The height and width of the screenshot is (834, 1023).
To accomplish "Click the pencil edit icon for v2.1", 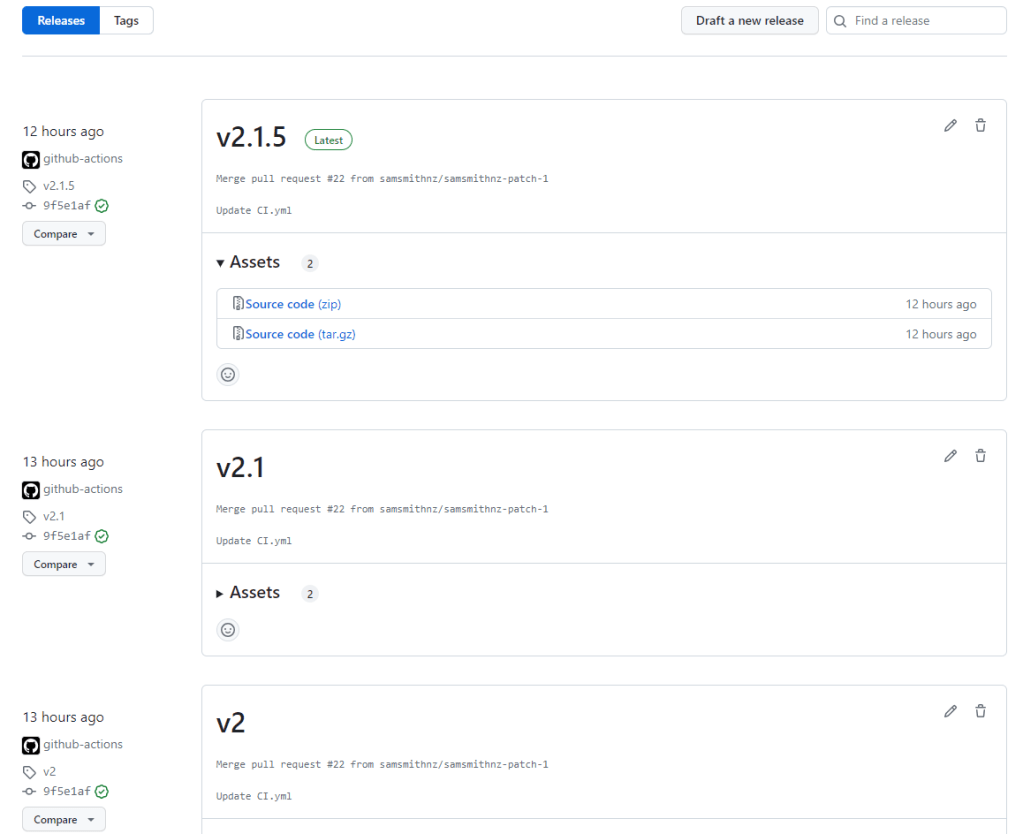I will click(x=950, y=456).
